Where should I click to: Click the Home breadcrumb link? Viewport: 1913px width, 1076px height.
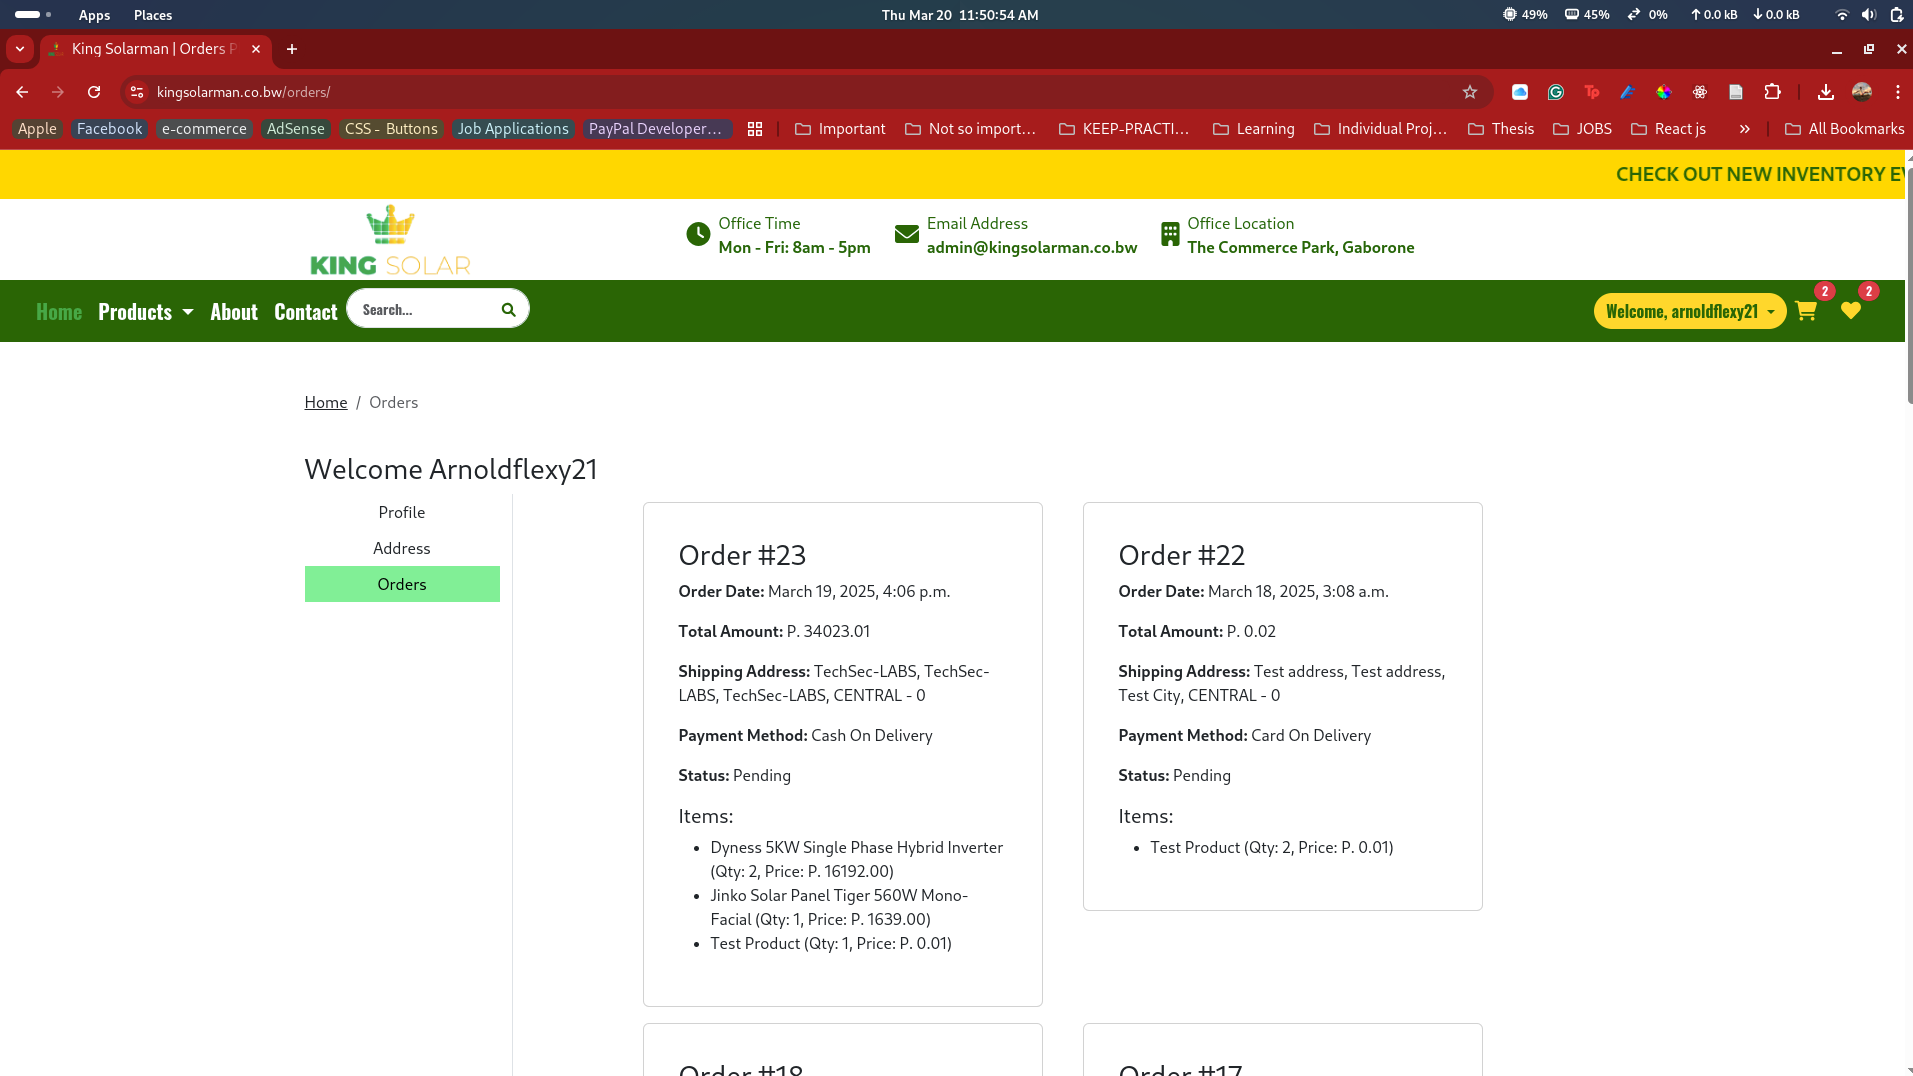point(325,402)
